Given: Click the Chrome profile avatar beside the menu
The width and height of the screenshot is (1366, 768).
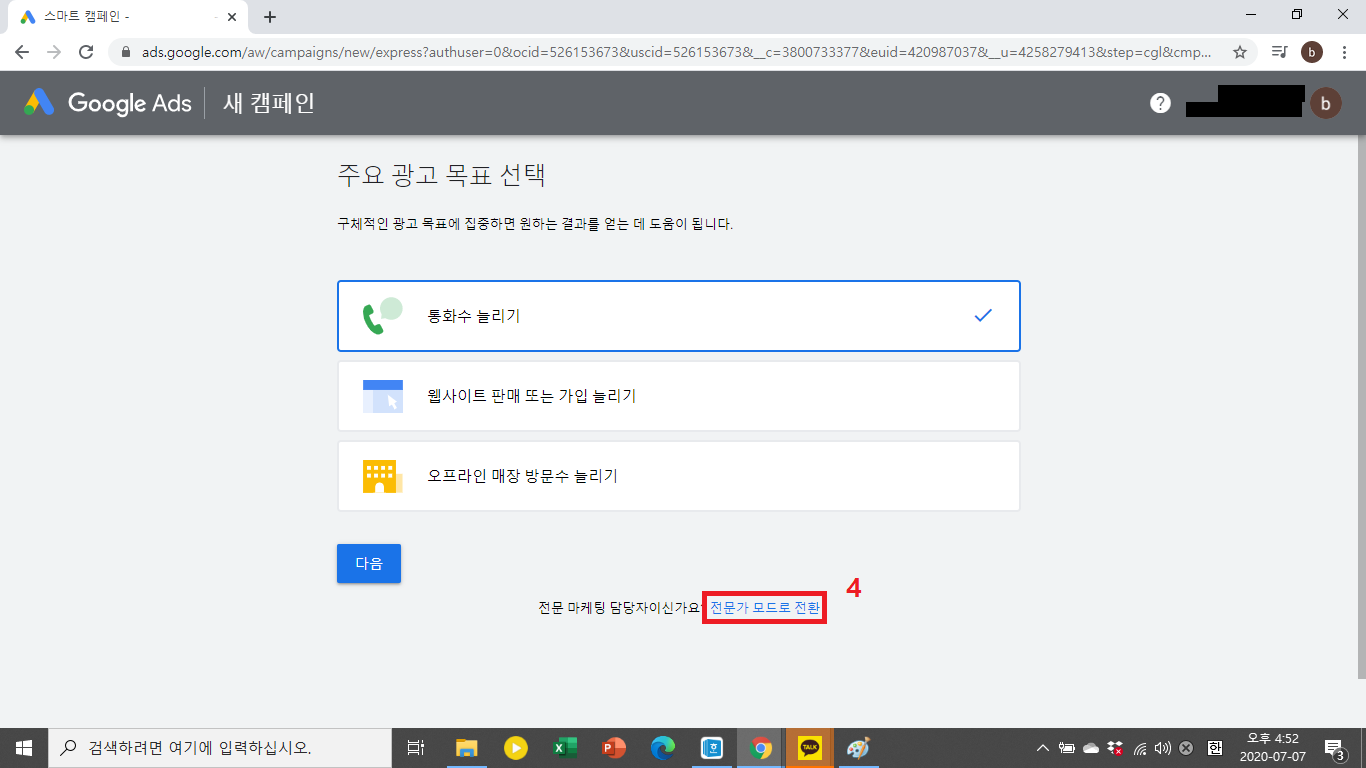Looking at the screenshot, I should tap(1312, 52).
